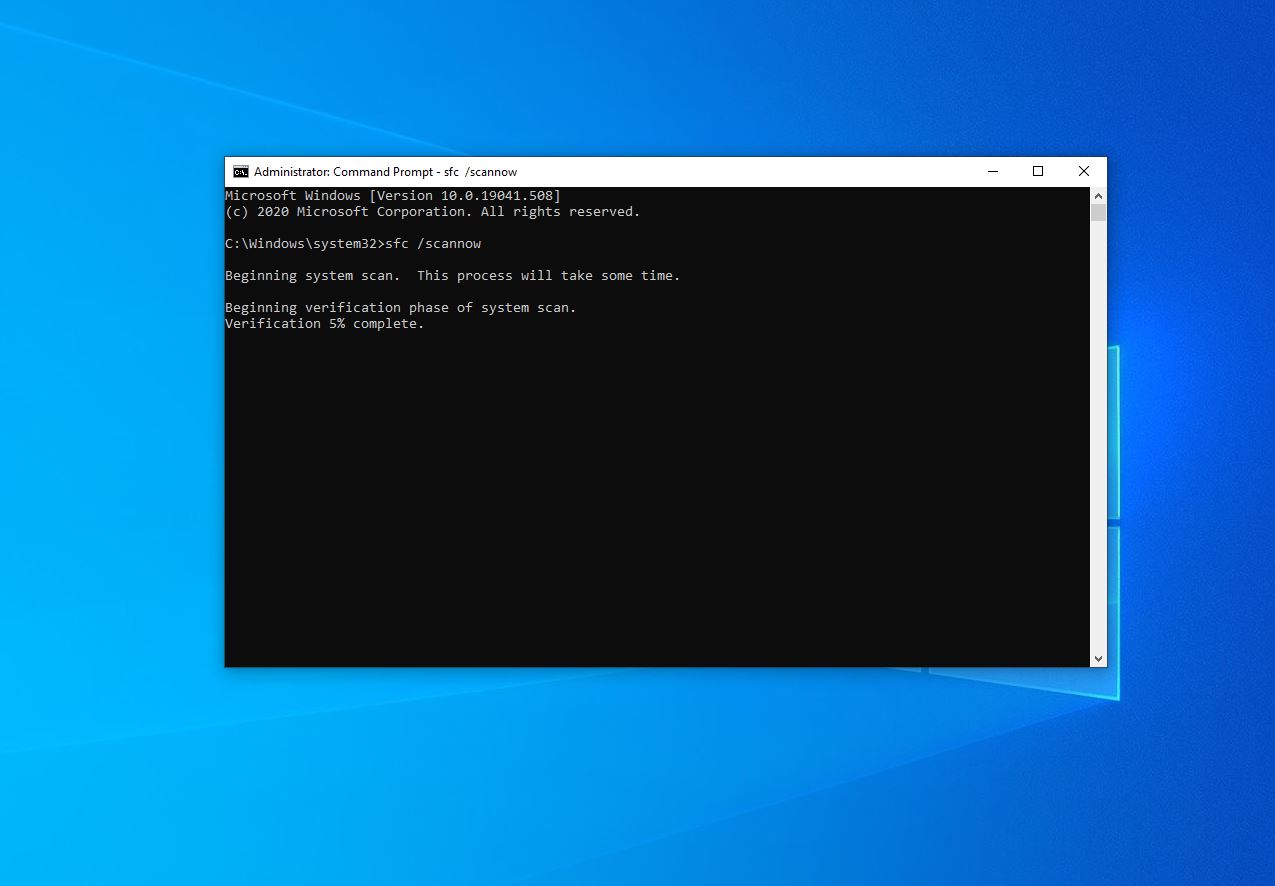Maximize the Command Prompt window
Viewport: 1275px width, 886px height.
click(x=1037, y=171)
